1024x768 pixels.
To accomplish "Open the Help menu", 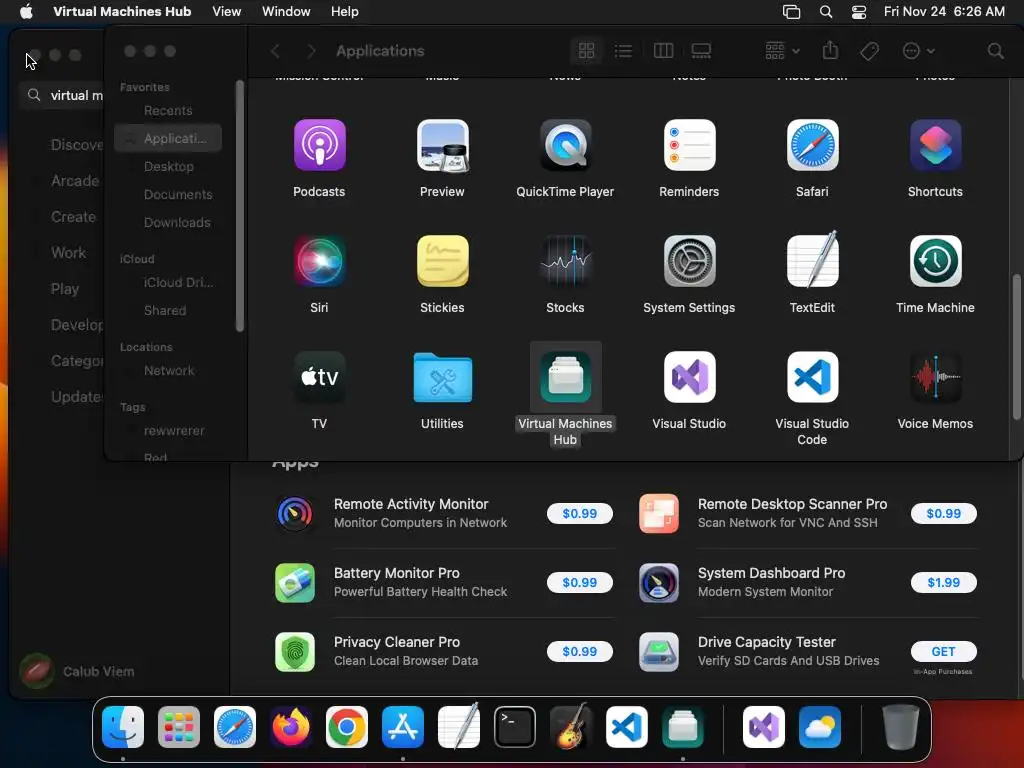I will tap(344, 12).
